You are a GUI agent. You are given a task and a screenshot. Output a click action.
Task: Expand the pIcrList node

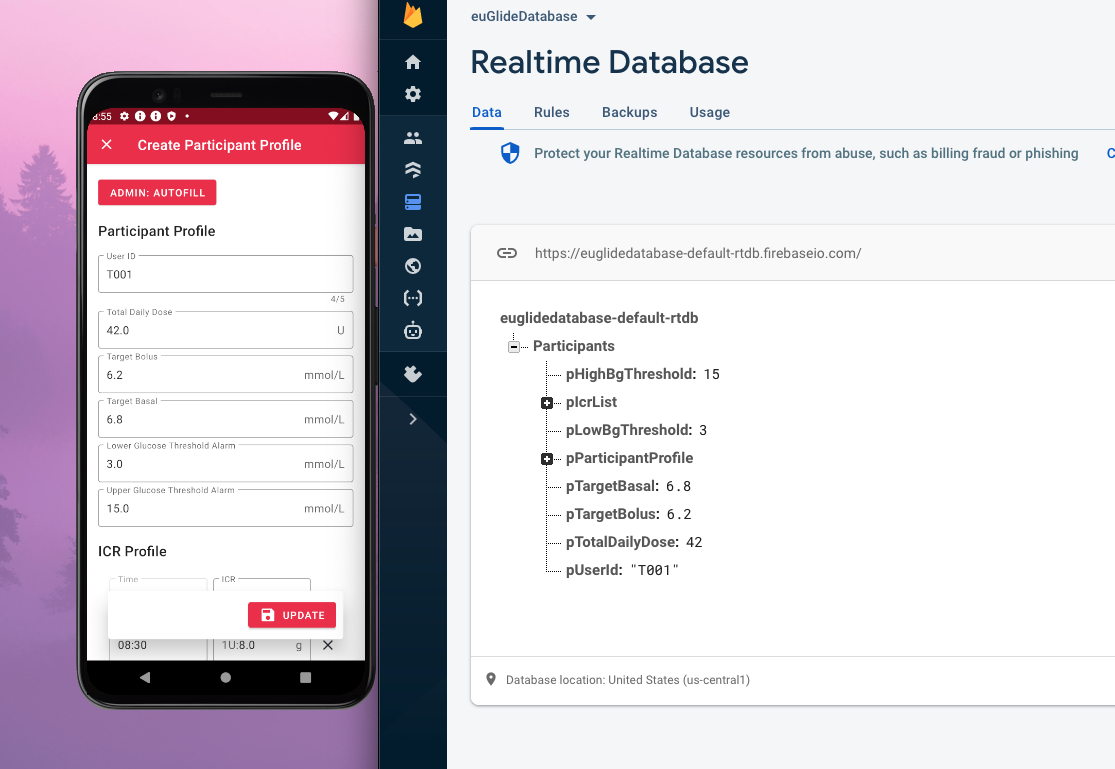coord(547,403)
